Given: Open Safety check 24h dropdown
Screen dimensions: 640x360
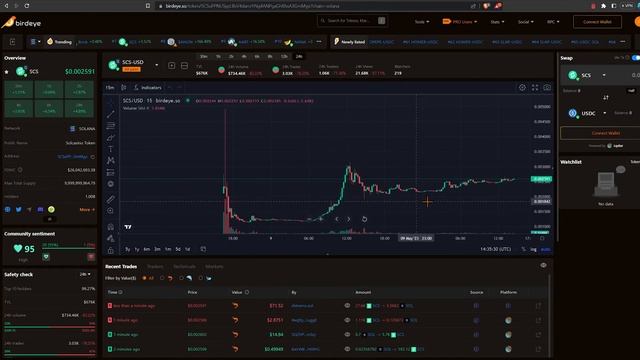Looking at the screenshot, I should pyautogui.click(x=85, y=274).
